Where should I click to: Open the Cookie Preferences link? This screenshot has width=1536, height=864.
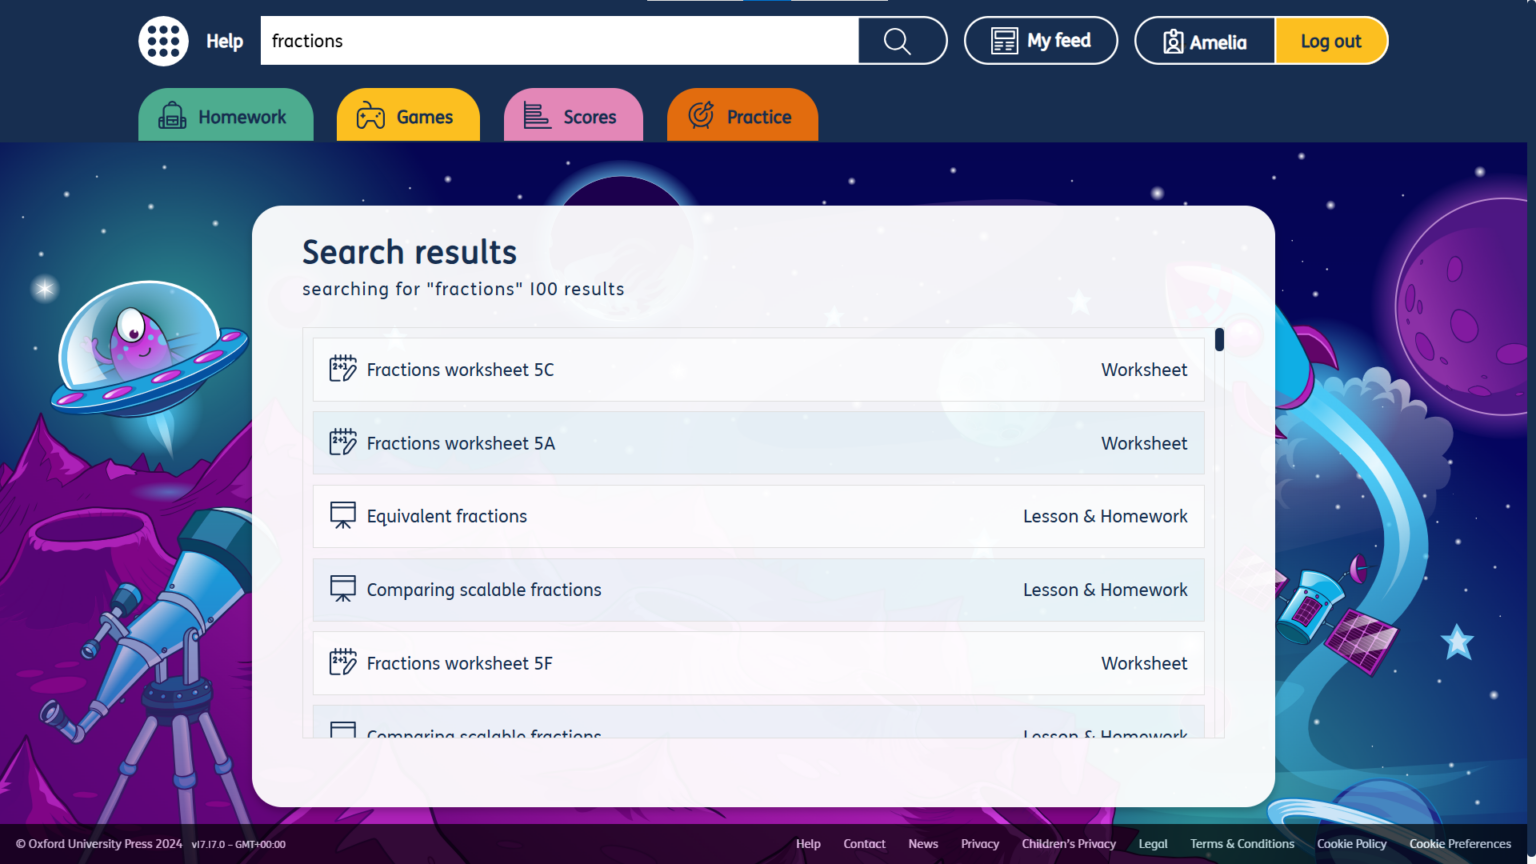click(x=1460, y=843)
